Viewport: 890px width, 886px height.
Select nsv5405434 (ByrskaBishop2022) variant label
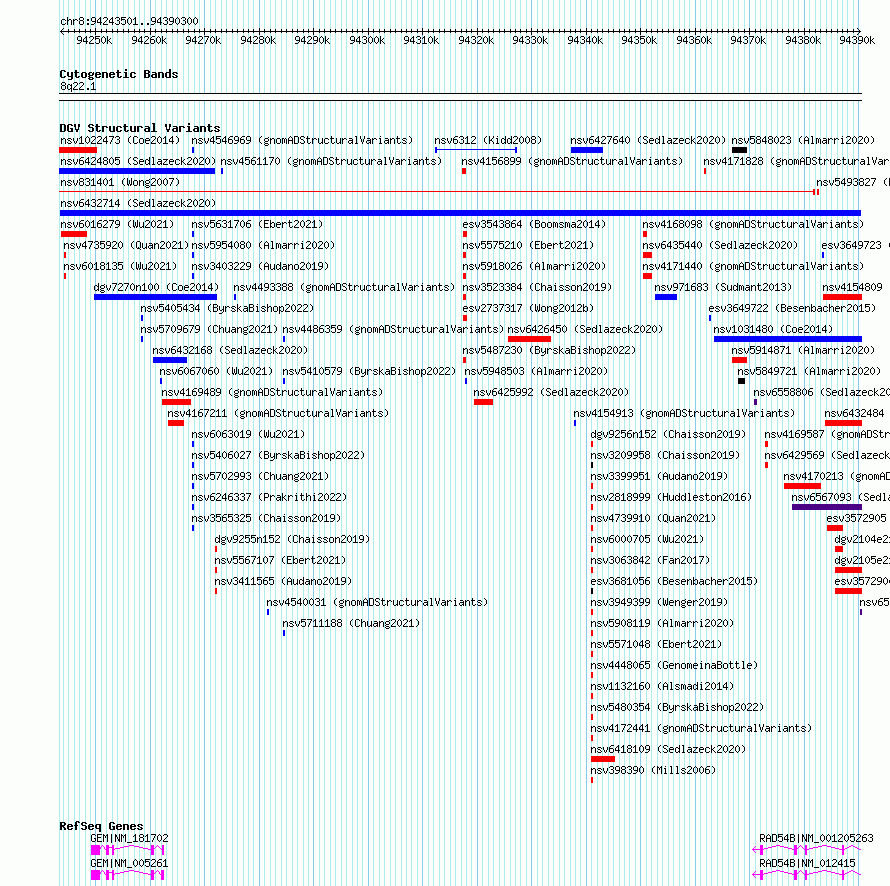click(227, 308)
